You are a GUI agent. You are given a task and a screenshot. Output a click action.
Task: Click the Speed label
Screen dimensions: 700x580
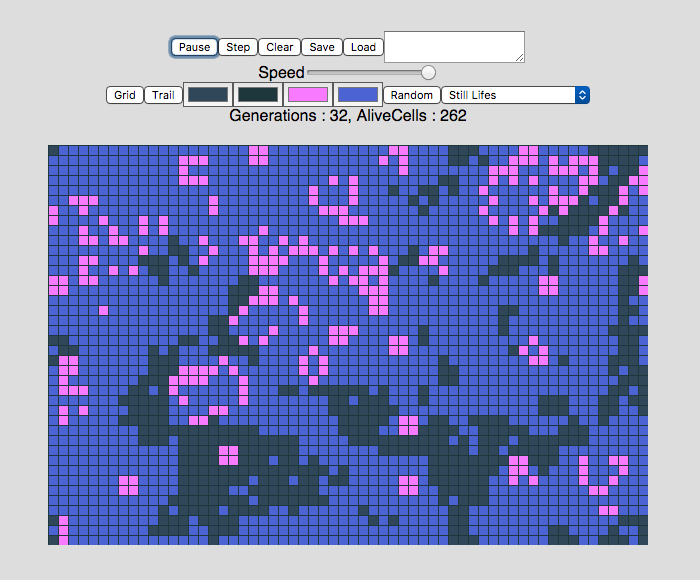point(281,72)
